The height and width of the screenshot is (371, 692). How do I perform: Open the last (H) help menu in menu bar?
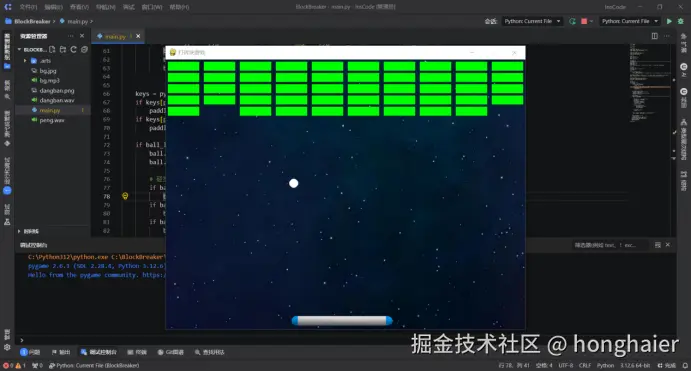coord(179,7)
